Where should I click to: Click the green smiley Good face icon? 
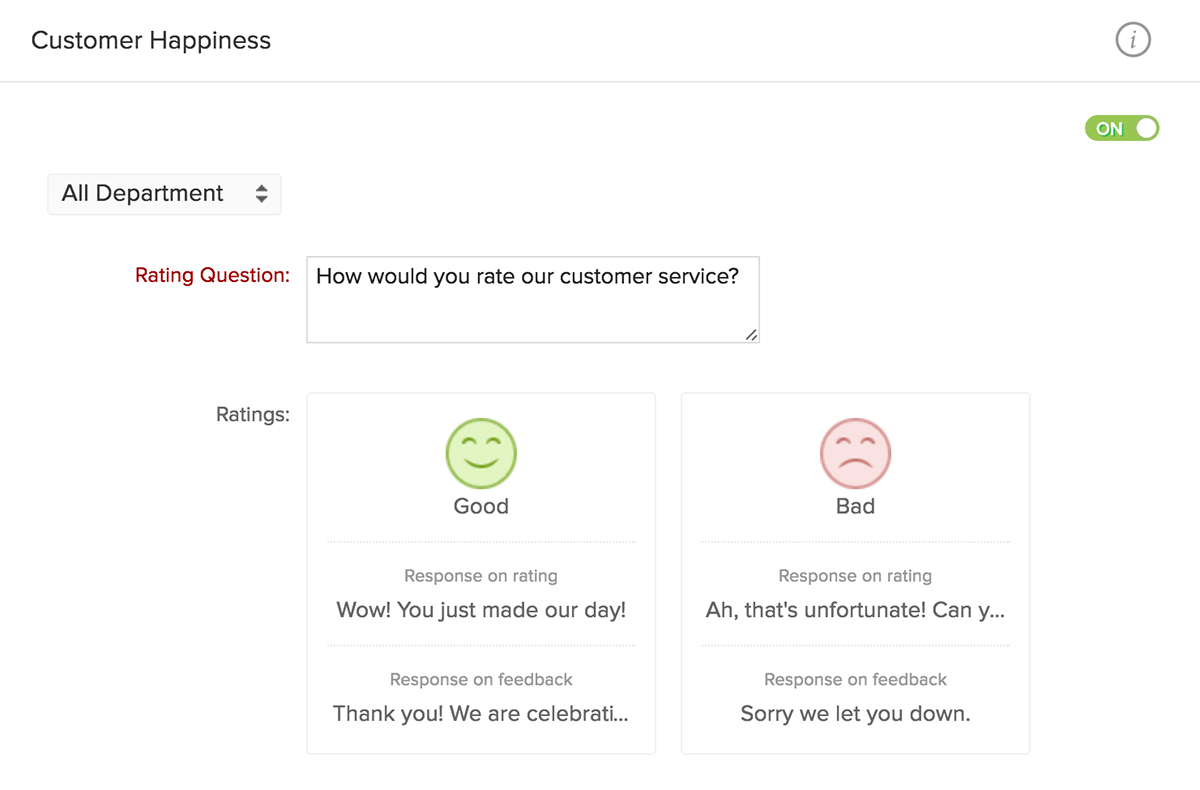pyautogui.click(x=481, y=453)
